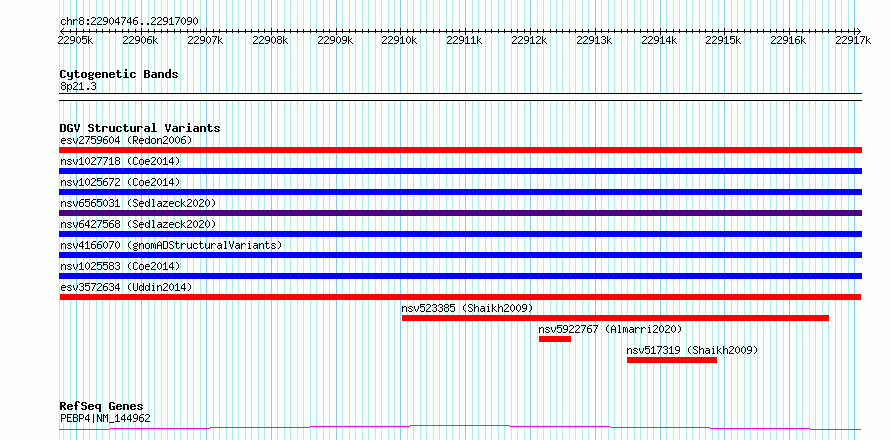Click the Cytogenetic Bands track title
The image size is (890, 440).
119,74
